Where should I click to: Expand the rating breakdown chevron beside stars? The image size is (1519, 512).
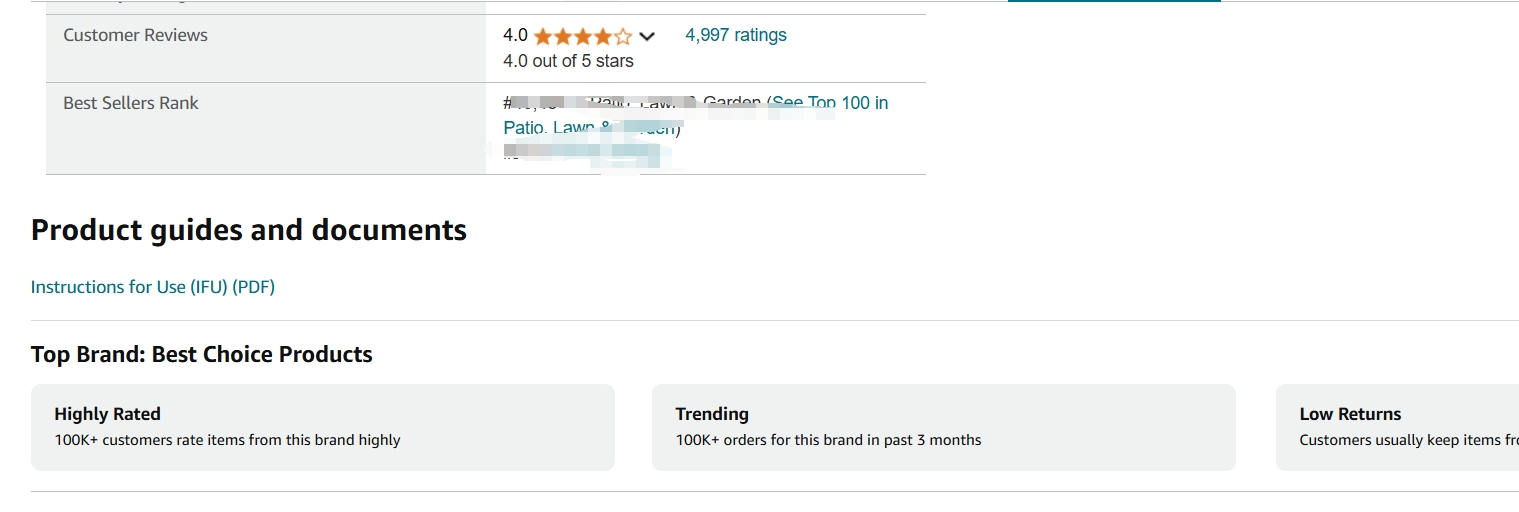pos(647,37)
